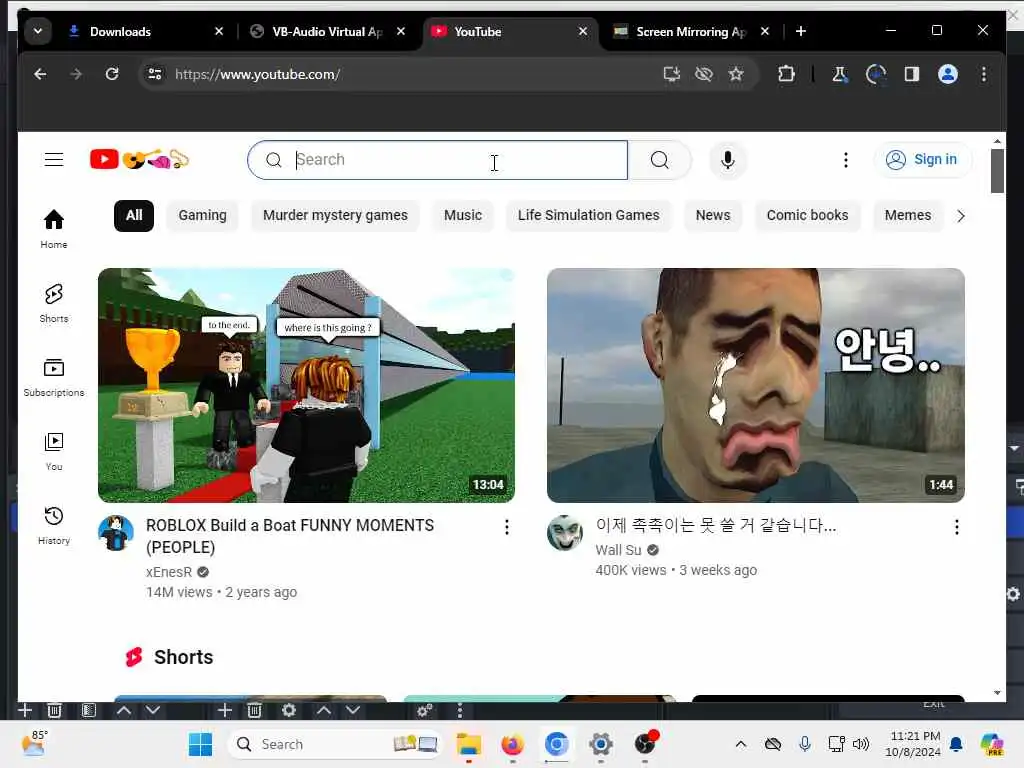The width and height of the screenshot is (1024, 768).
Task: Open the YouTube hamburger guide menu
Action: pos(54,159)
